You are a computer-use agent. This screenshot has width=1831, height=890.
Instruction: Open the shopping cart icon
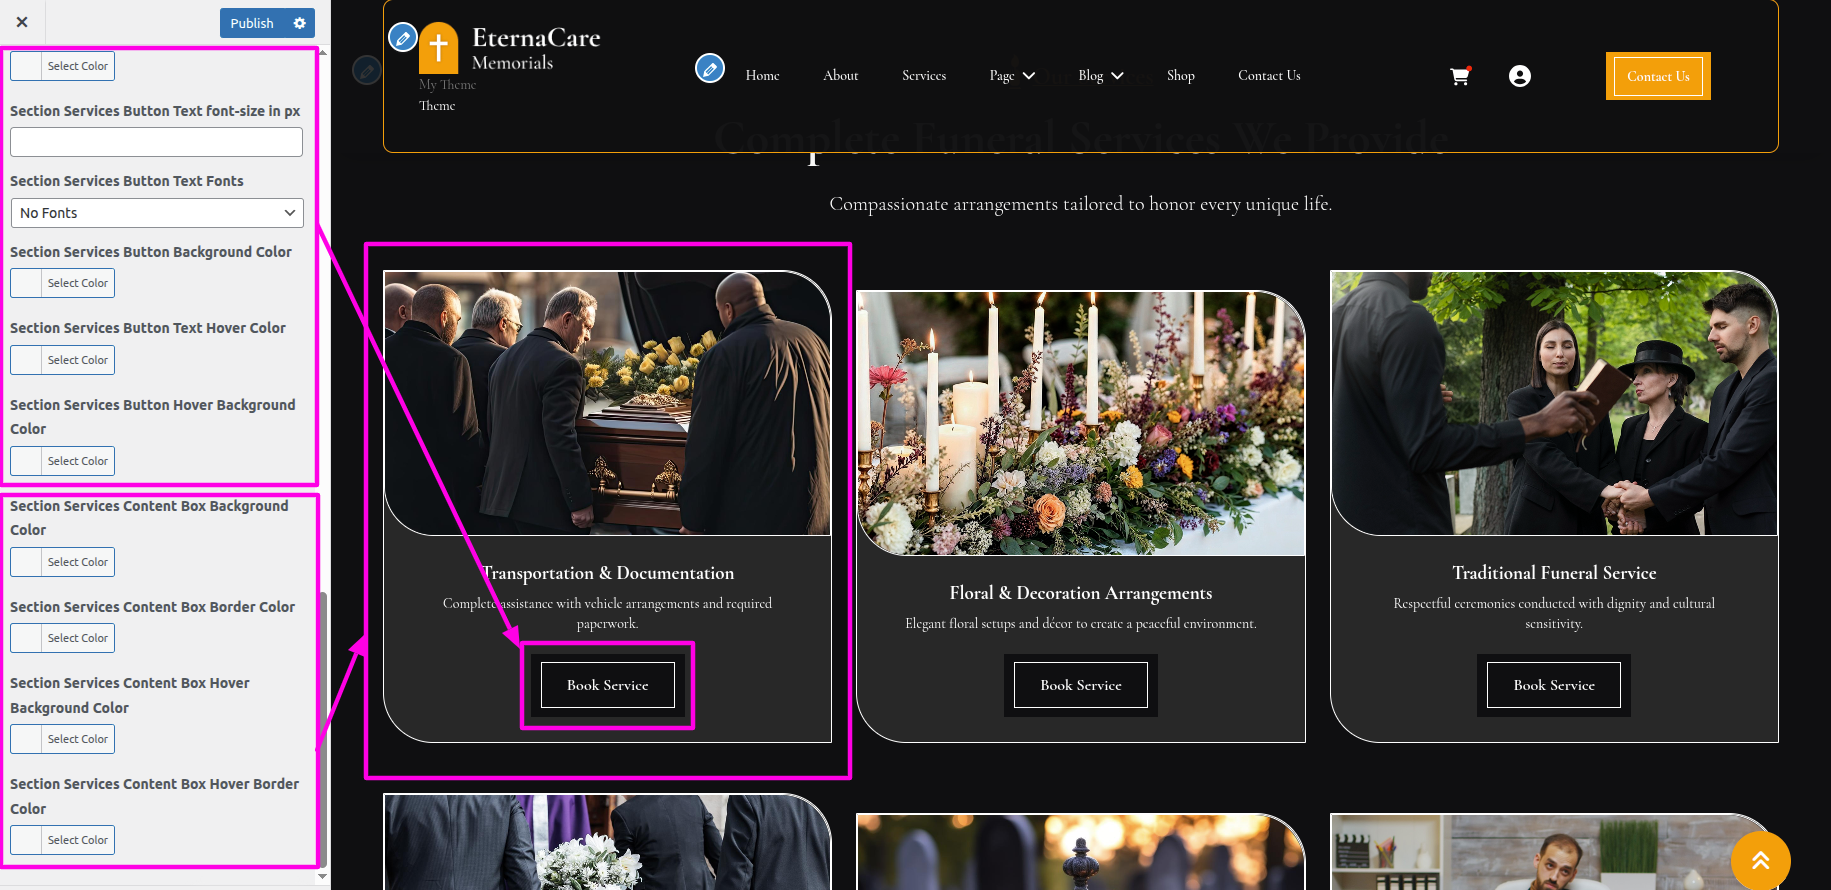click(x=1460, y=76)
